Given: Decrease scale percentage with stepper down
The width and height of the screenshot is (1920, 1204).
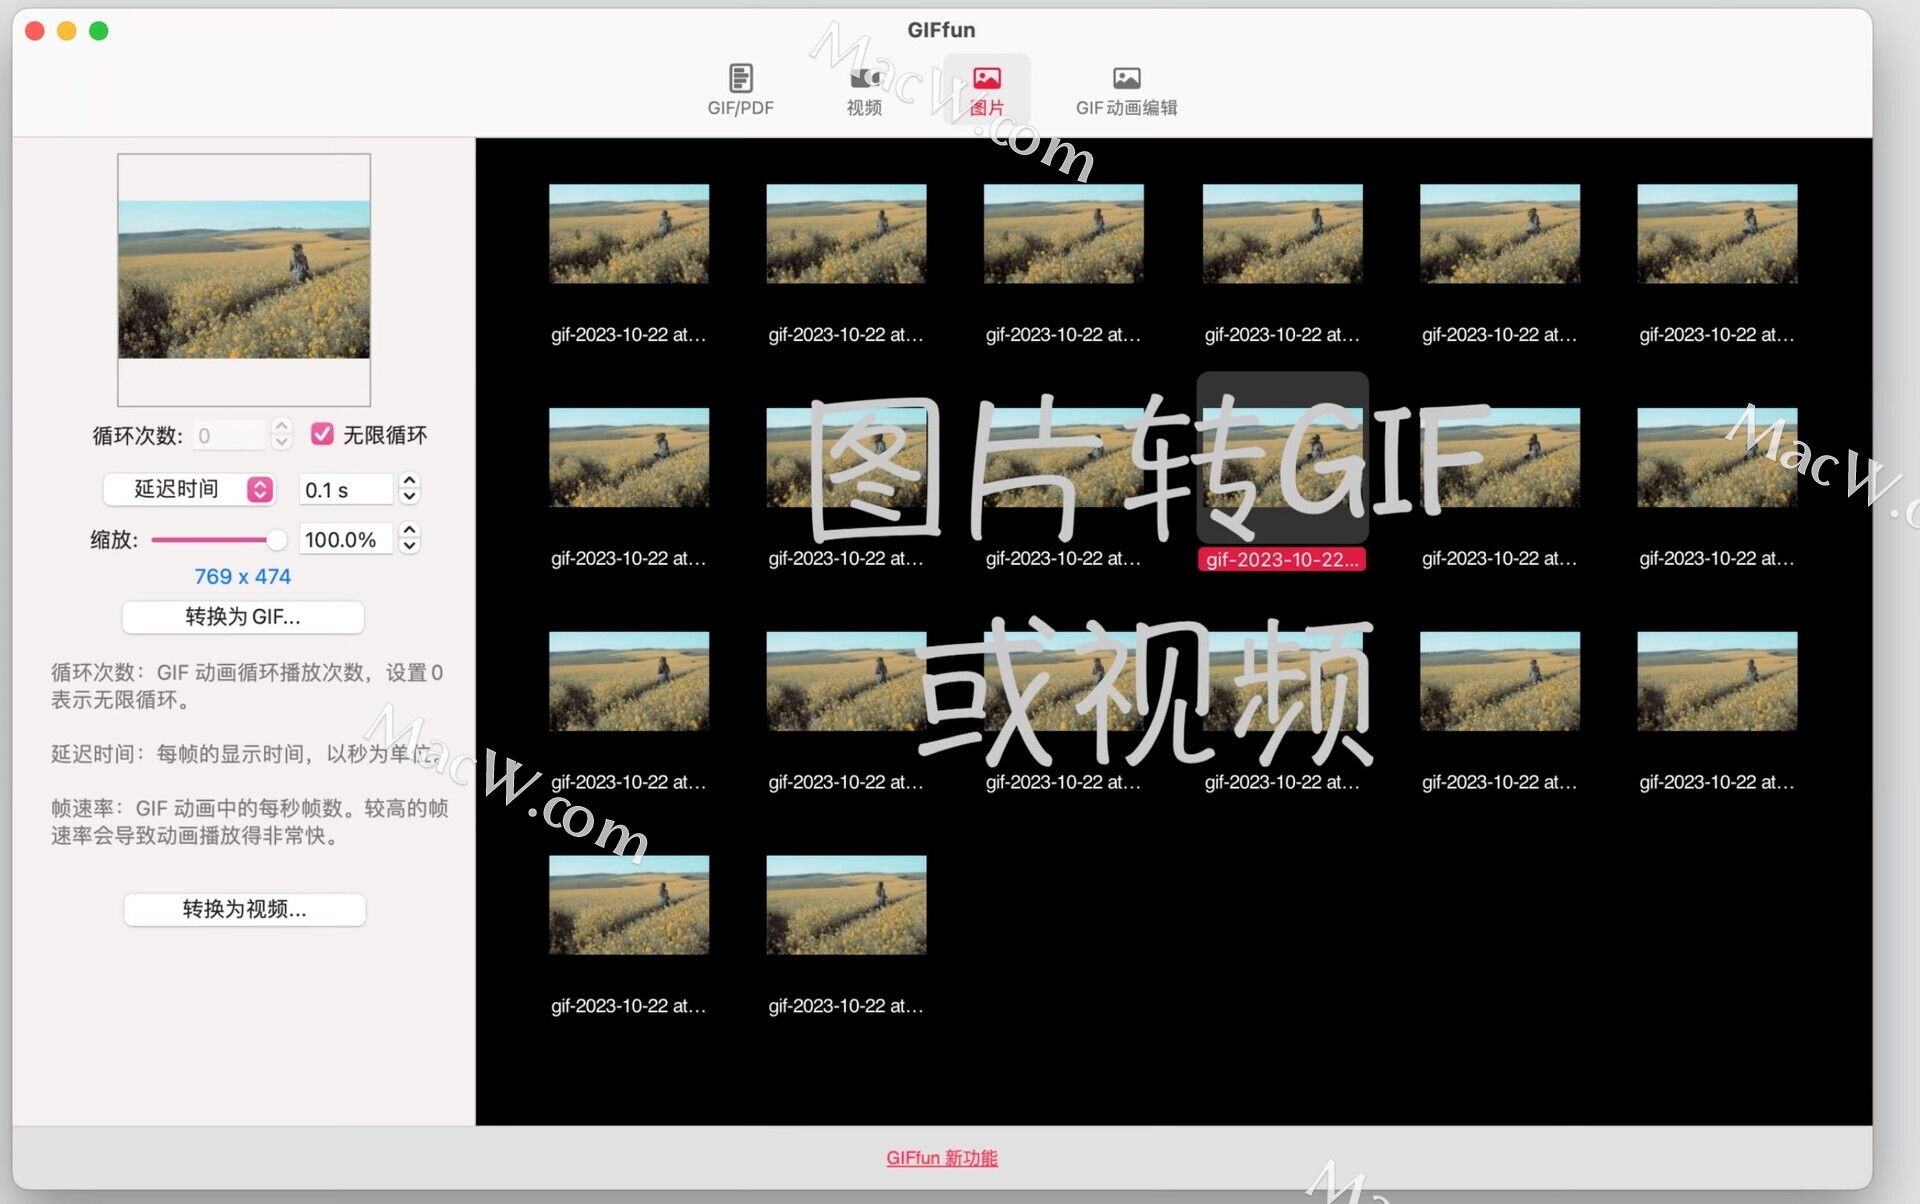Looking at the screenshot, I should coord(409,547).
